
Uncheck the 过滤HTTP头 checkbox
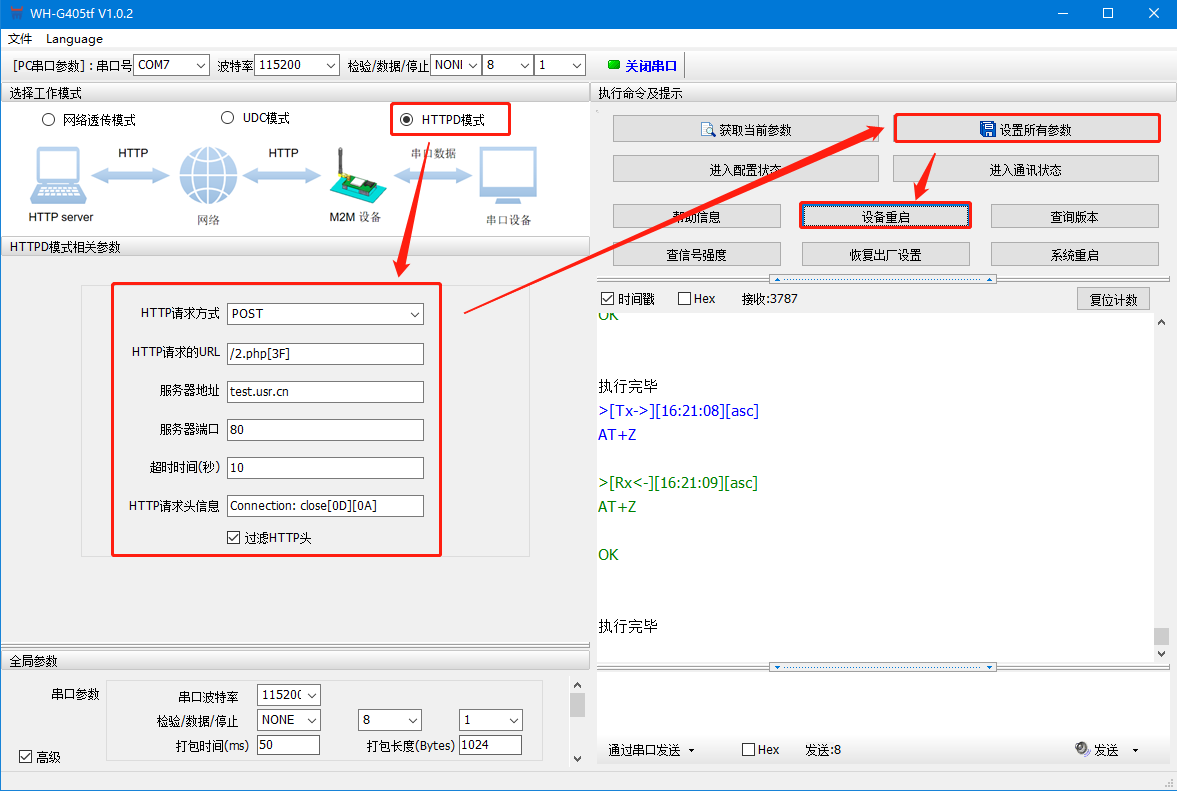(234, 538)
